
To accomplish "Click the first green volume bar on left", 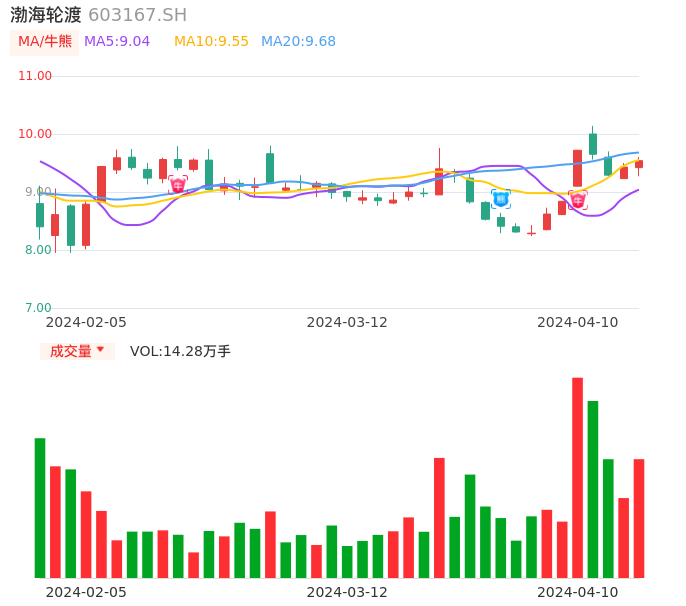I will (x=40, y=508).
